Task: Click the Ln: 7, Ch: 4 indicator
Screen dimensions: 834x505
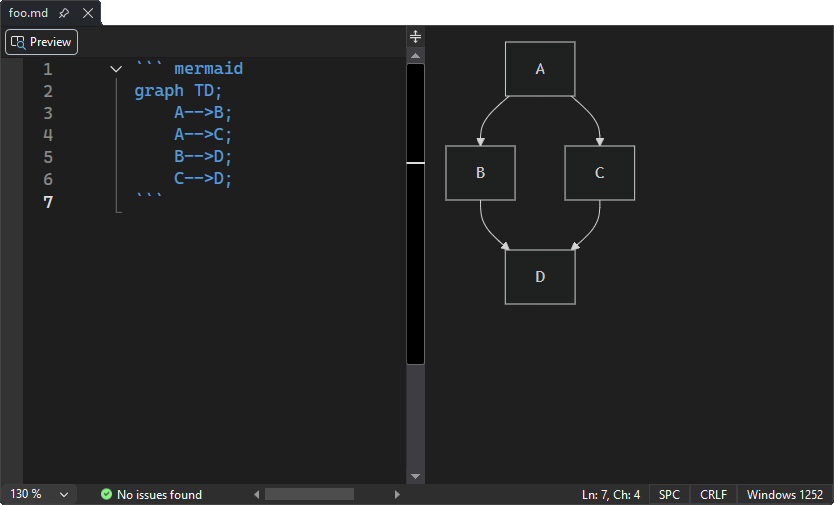Action: tap(611, 494)
